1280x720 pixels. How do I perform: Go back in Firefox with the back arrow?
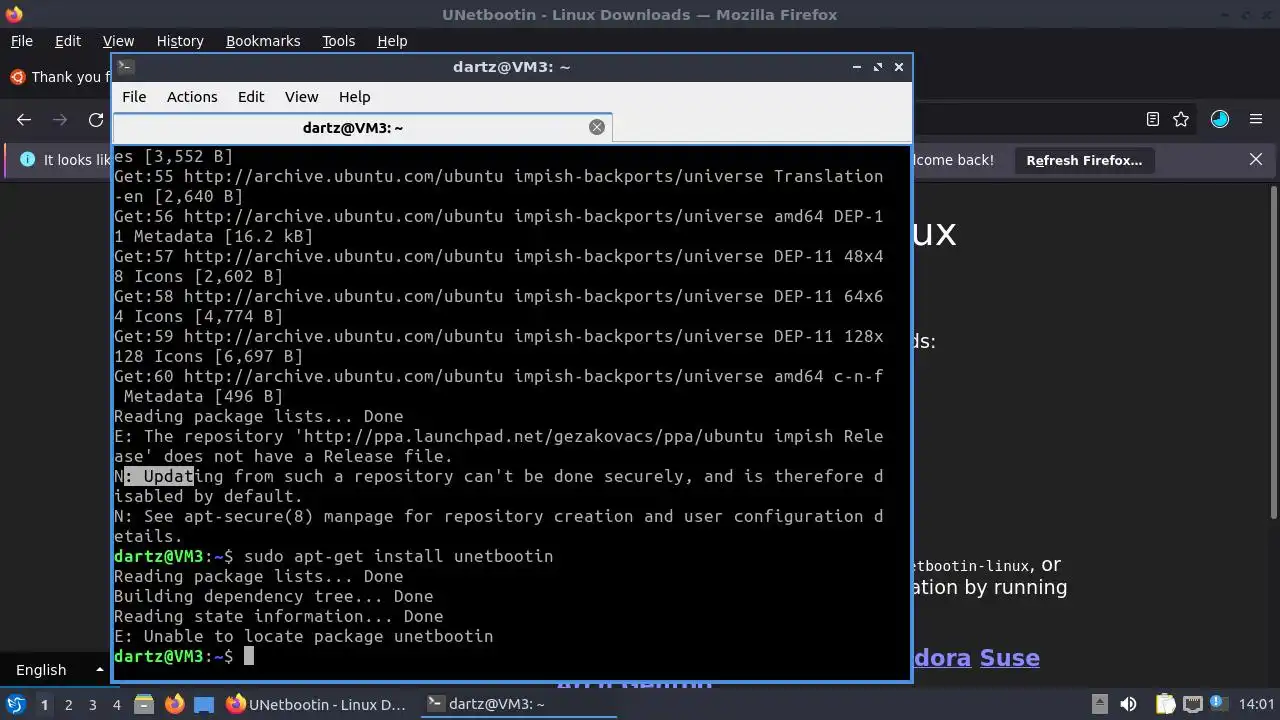click(x=24, y=119)
